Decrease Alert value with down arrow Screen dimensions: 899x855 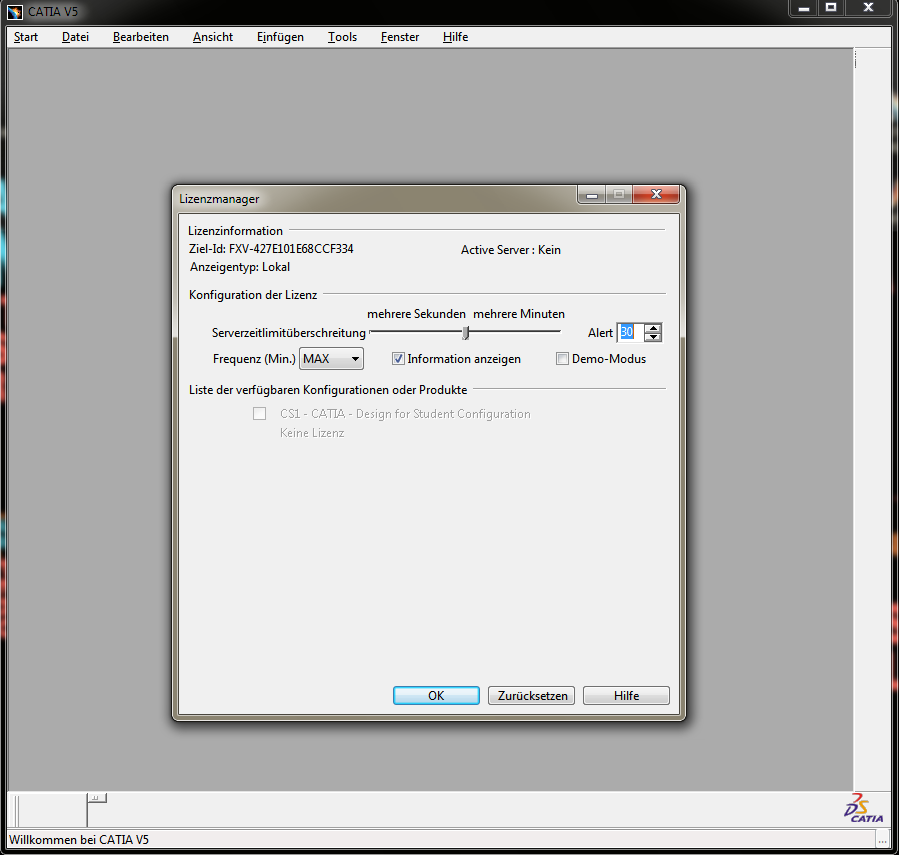pyautogui.click(x=653, y=337)
